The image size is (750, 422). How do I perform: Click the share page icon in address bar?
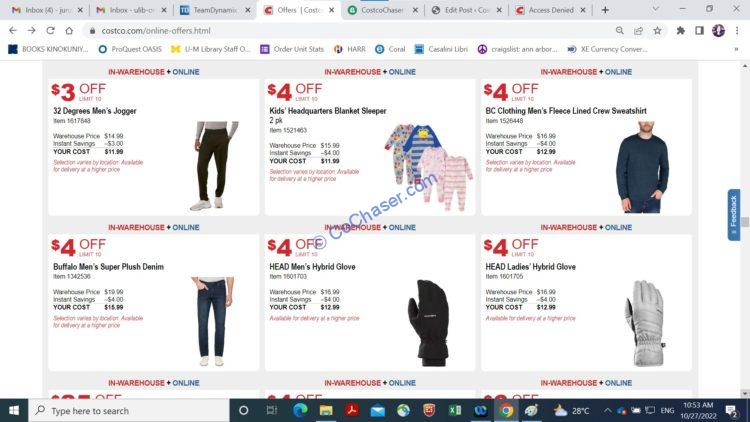pos(639,31)
